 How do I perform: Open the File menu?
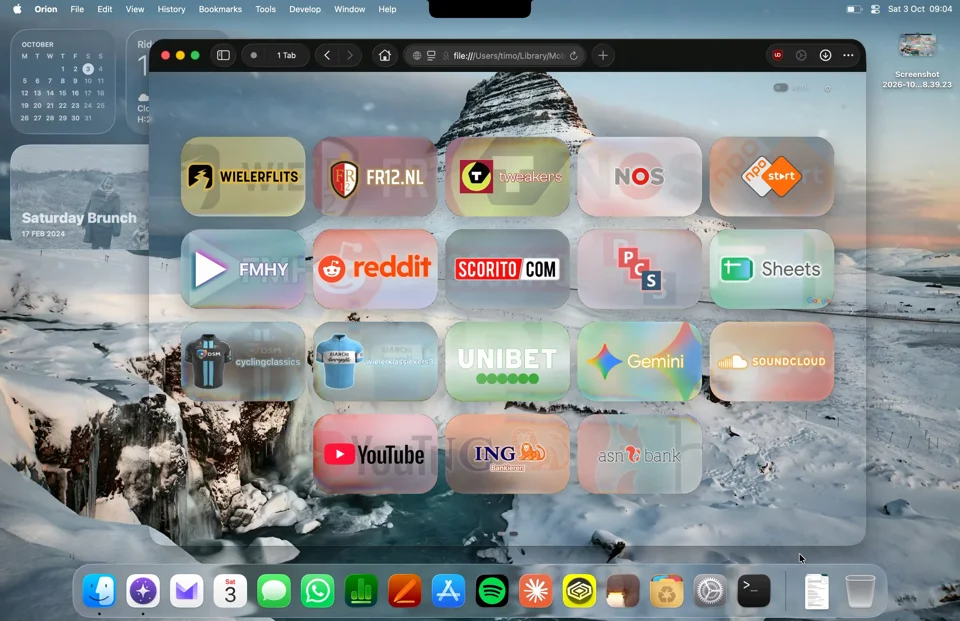click(x=77, y=9)
